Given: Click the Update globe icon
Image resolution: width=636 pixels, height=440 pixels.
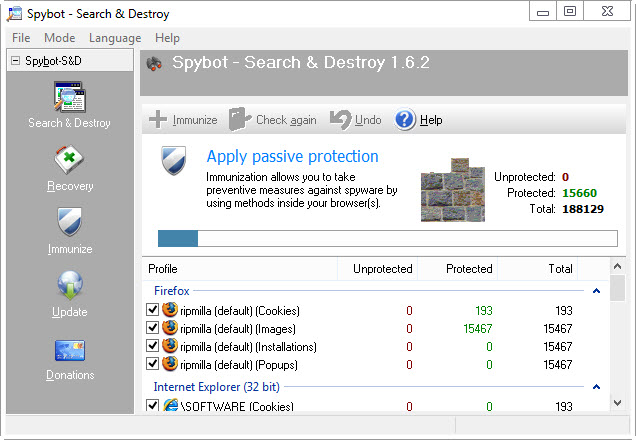Looking at the screenshot, I should point(69,286).
